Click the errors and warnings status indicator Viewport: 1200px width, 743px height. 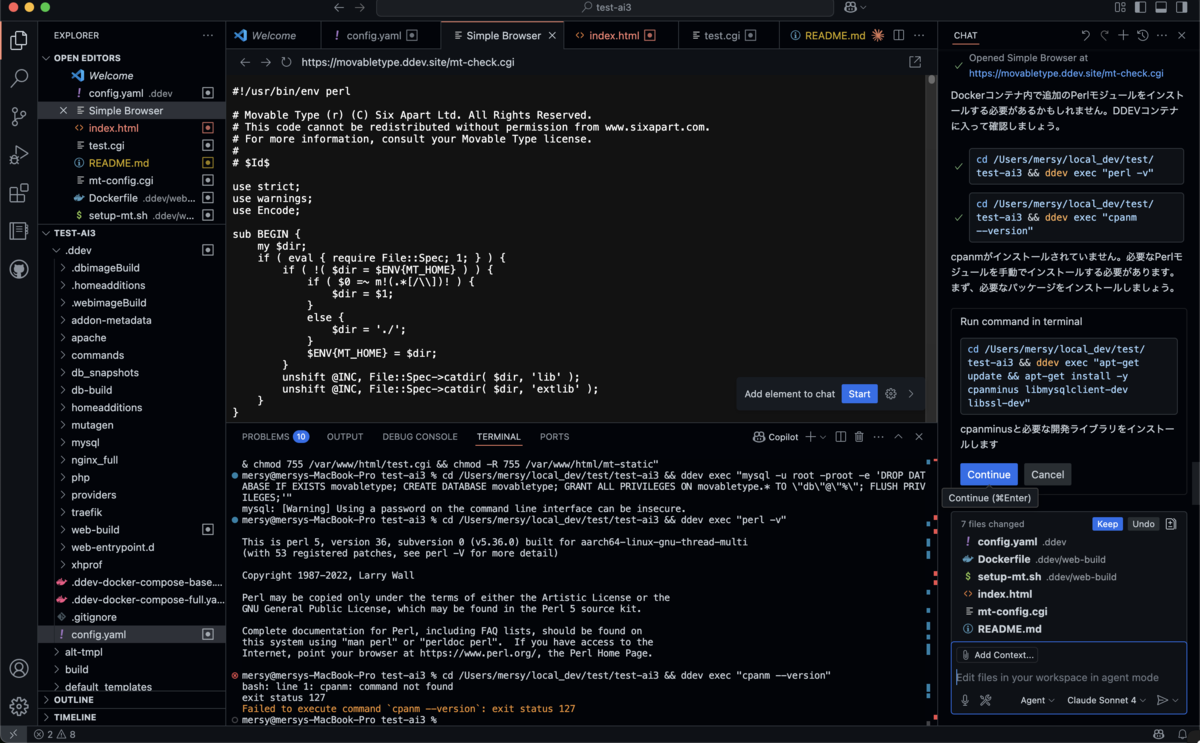pos(55,734)
